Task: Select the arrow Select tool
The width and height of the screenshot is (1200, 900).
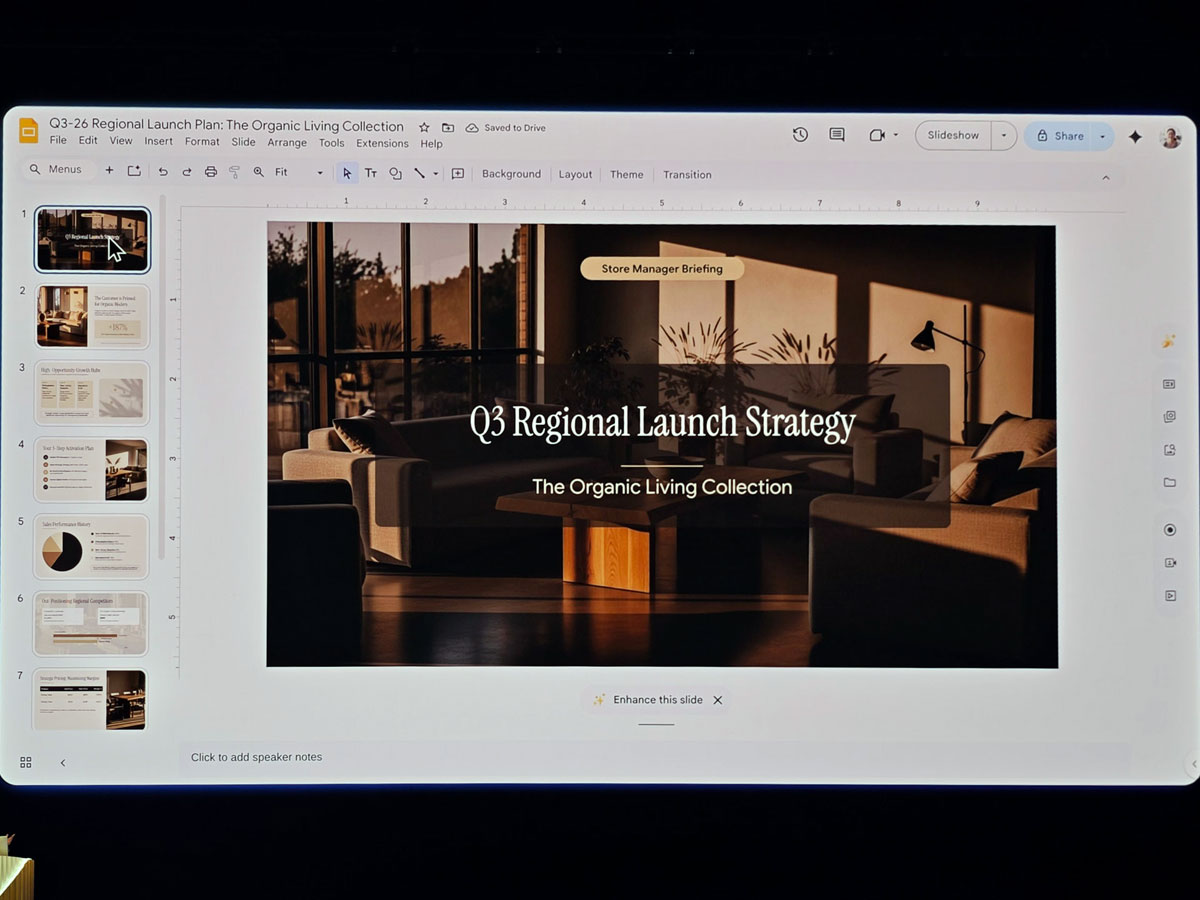Action: [x=346, y=172]
